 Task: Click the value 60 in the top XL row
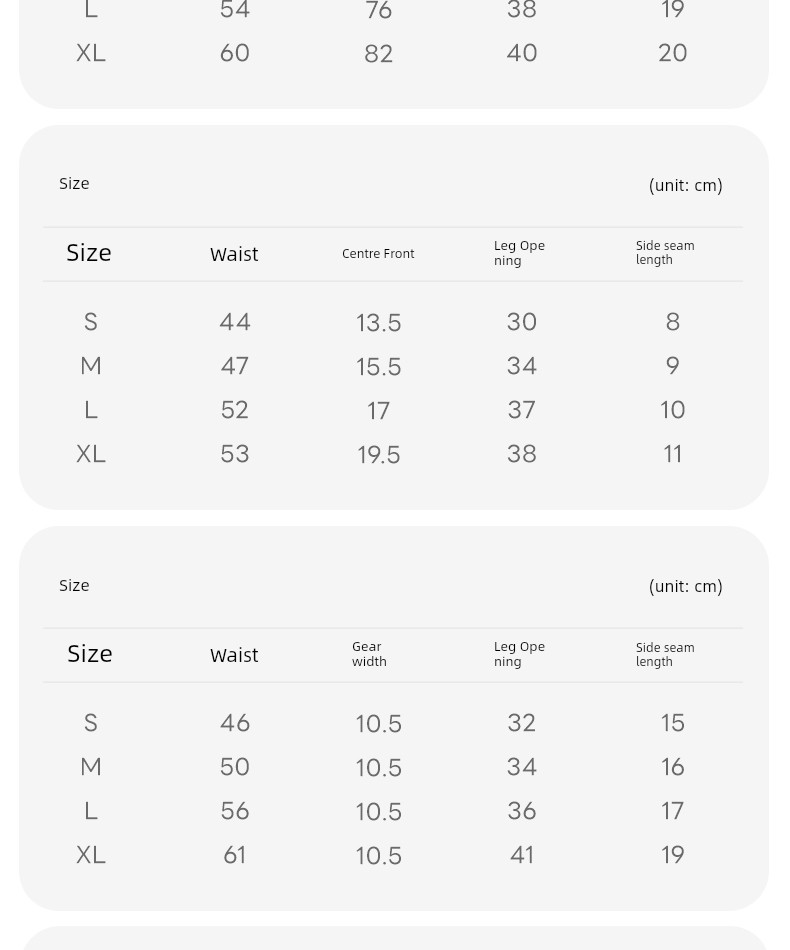tap(234, 53)
